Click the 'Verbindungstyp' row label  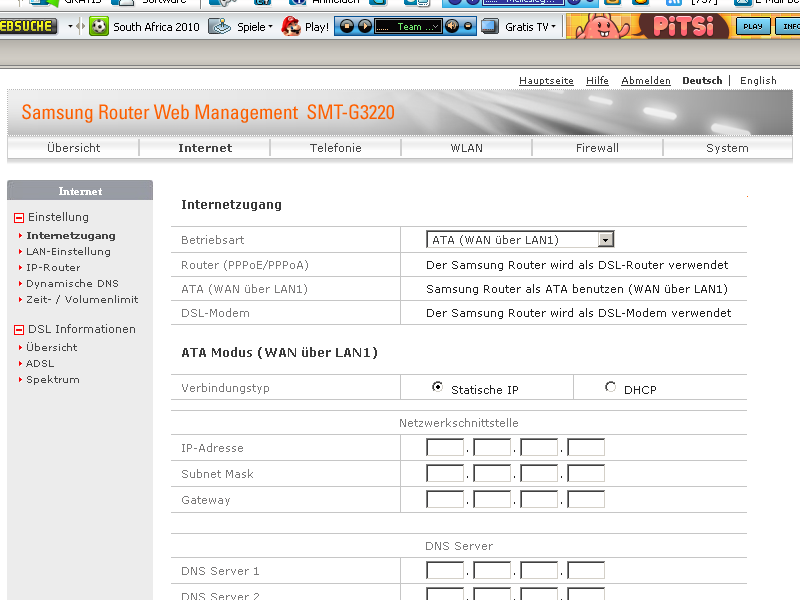226,388
